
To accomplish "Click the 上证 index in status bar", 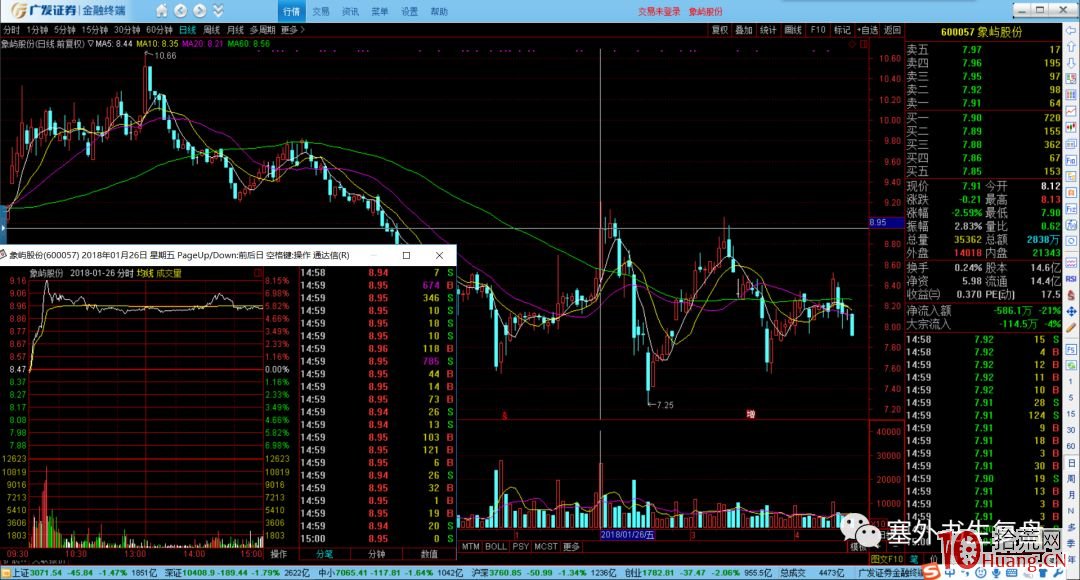I will [83, 572].
